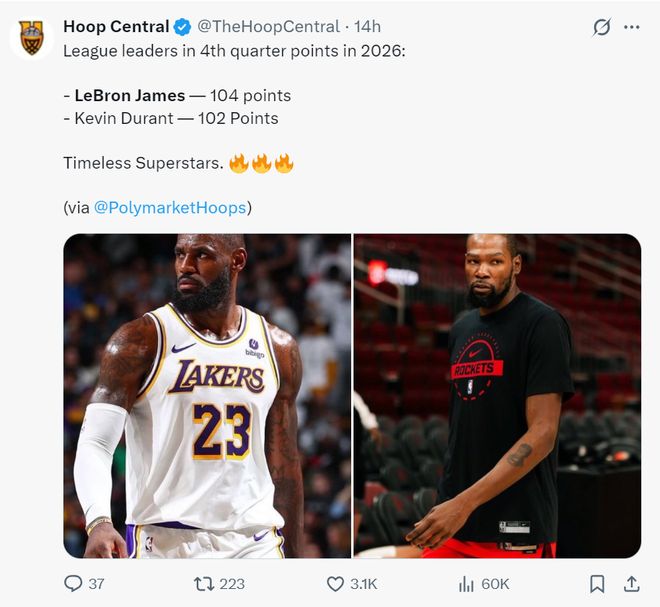This screenshot has height=607, width=660.
Task: Click the repost arrows icon
Action: 203,583
